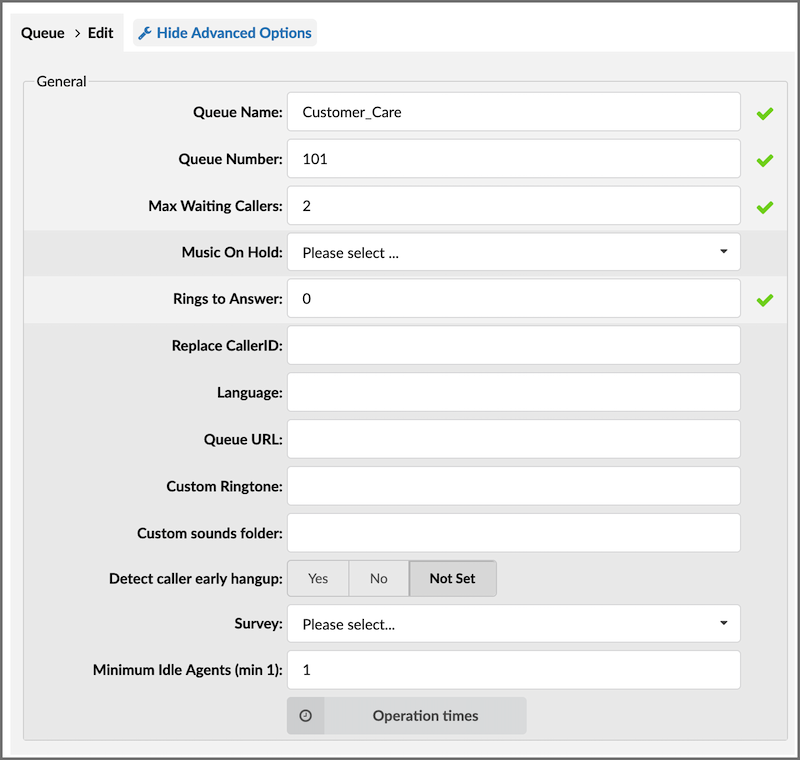
Task: Click the green checkmark next to Queue Number
Action: click(765, 160)
